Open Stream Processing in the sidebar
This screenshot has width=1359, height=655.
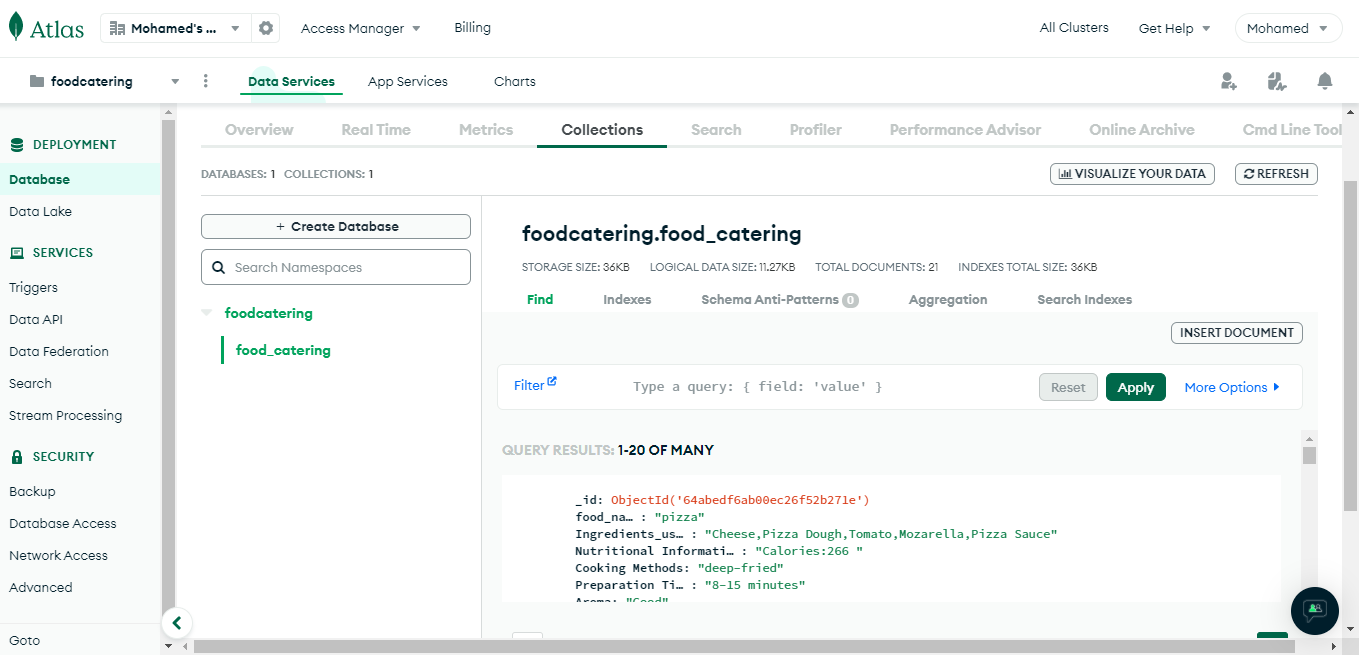[x=65, y=416]
